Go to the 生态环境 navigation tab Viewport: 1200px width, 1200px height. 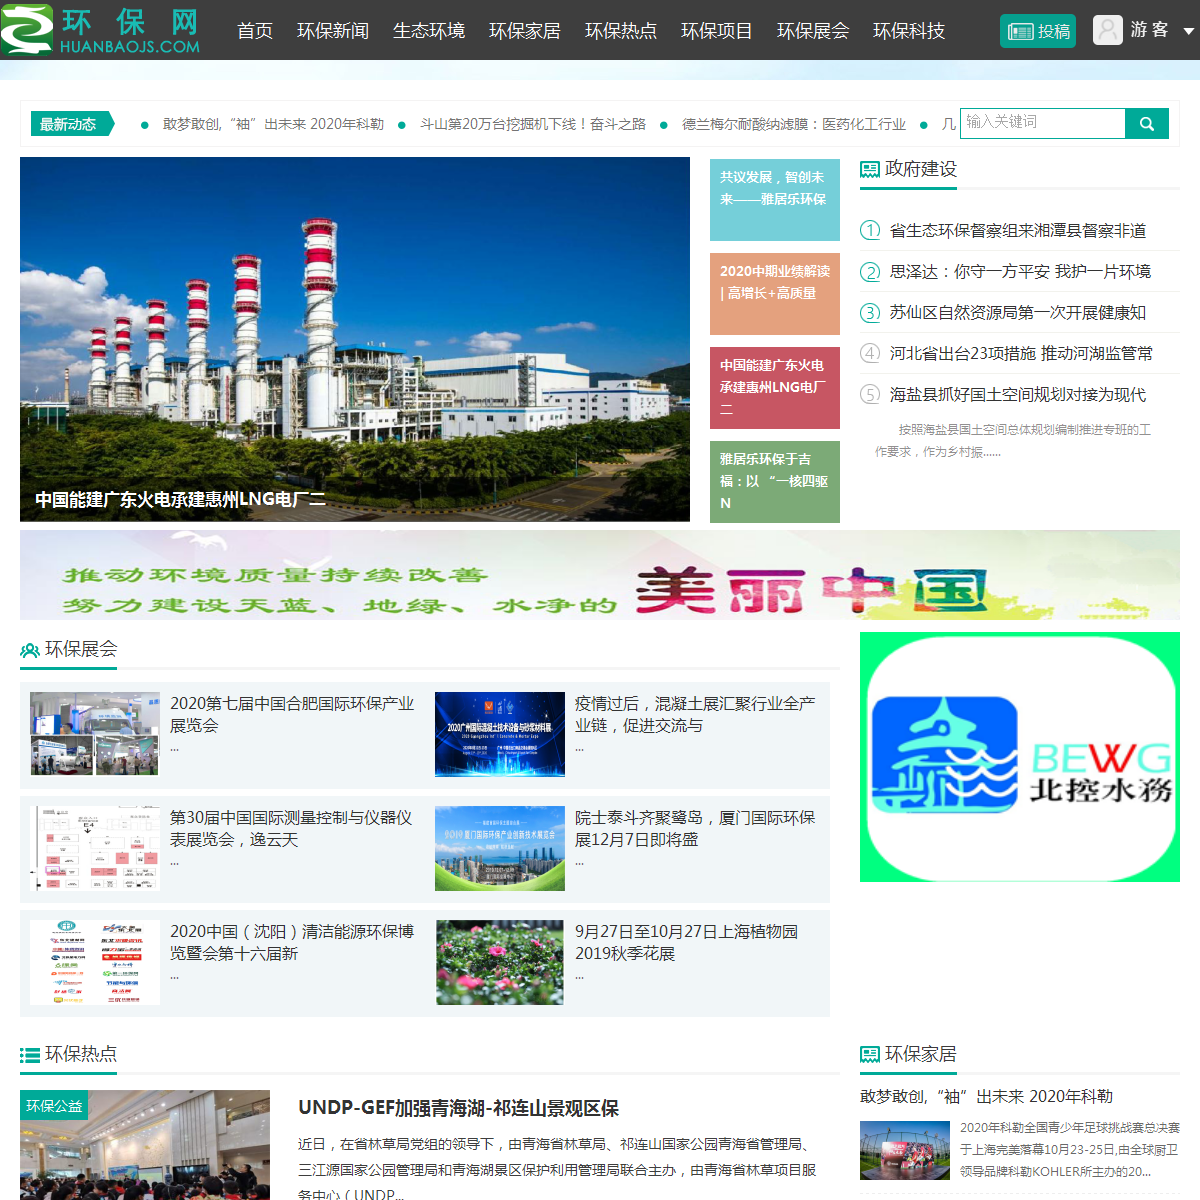(429, 31)
